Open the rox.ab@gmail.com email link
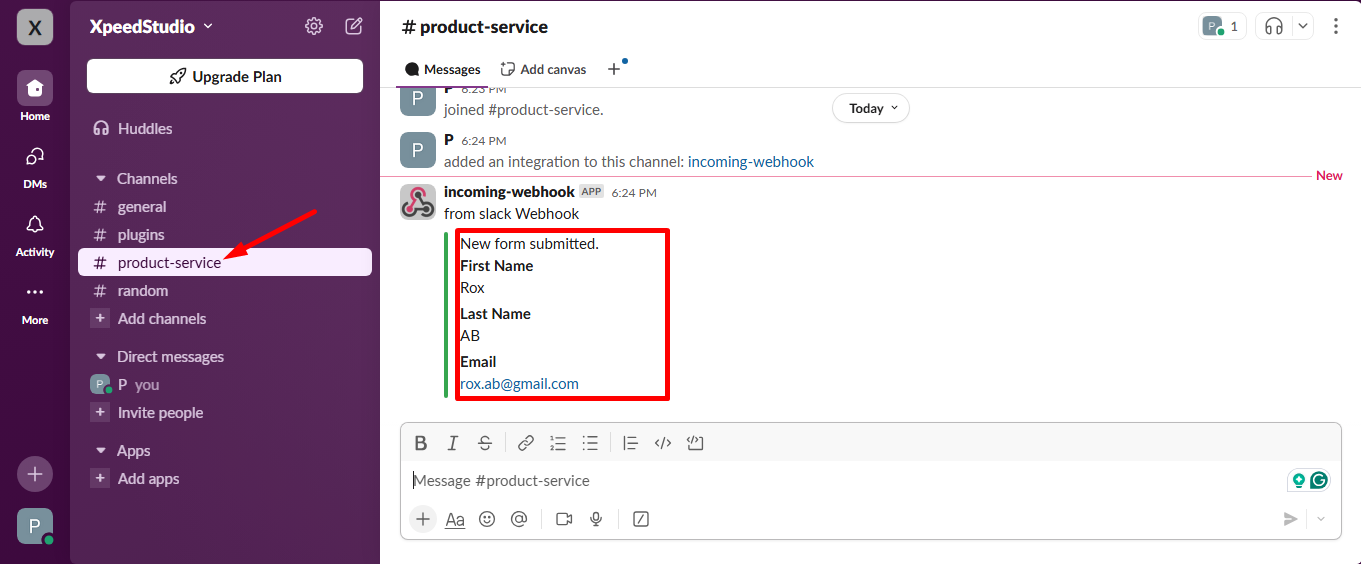This screenshot has height=564, width=1361. pos(519,384)
